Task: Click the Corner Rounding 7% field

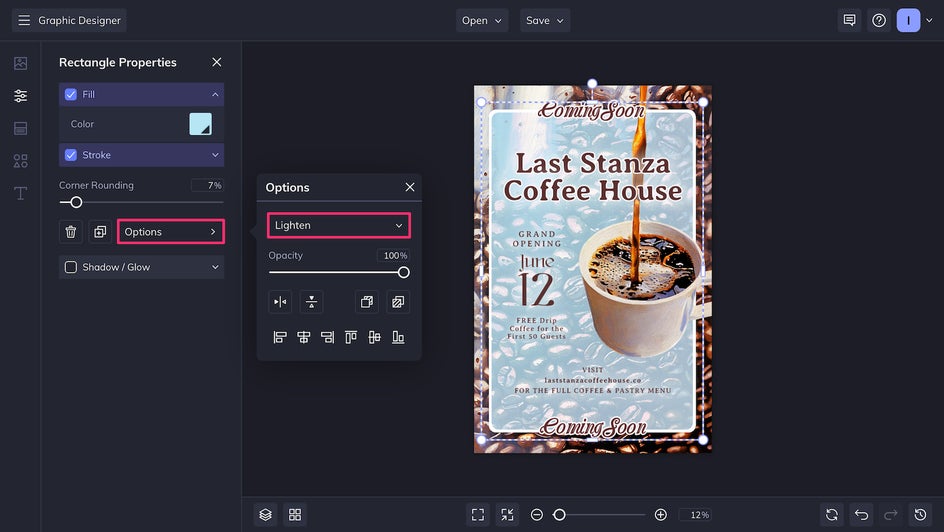Action: tap(207, 185)
